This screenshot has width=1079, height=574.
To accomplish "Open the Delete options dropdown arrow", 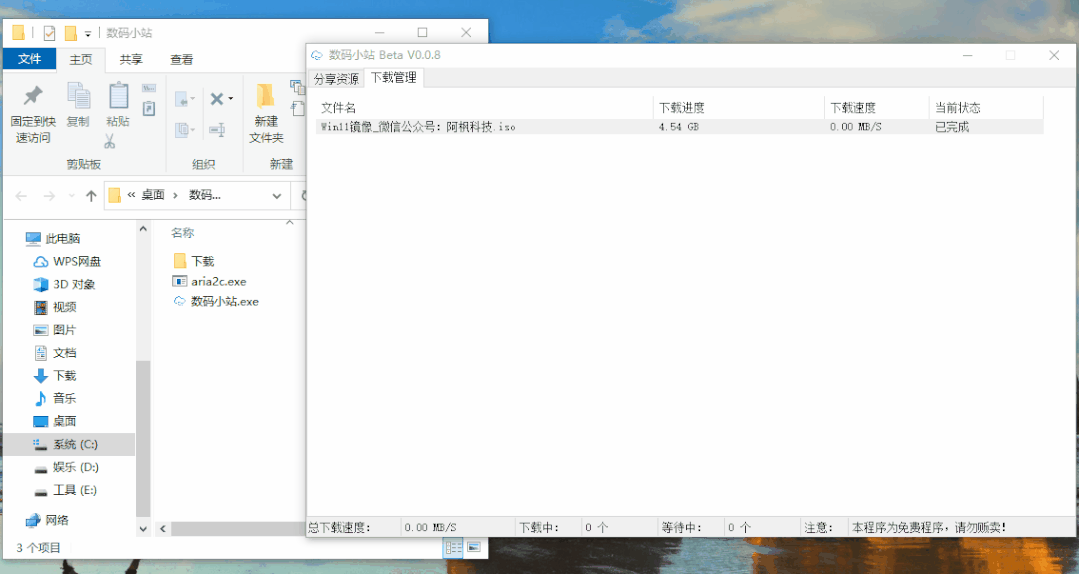I will pos(231,99).
